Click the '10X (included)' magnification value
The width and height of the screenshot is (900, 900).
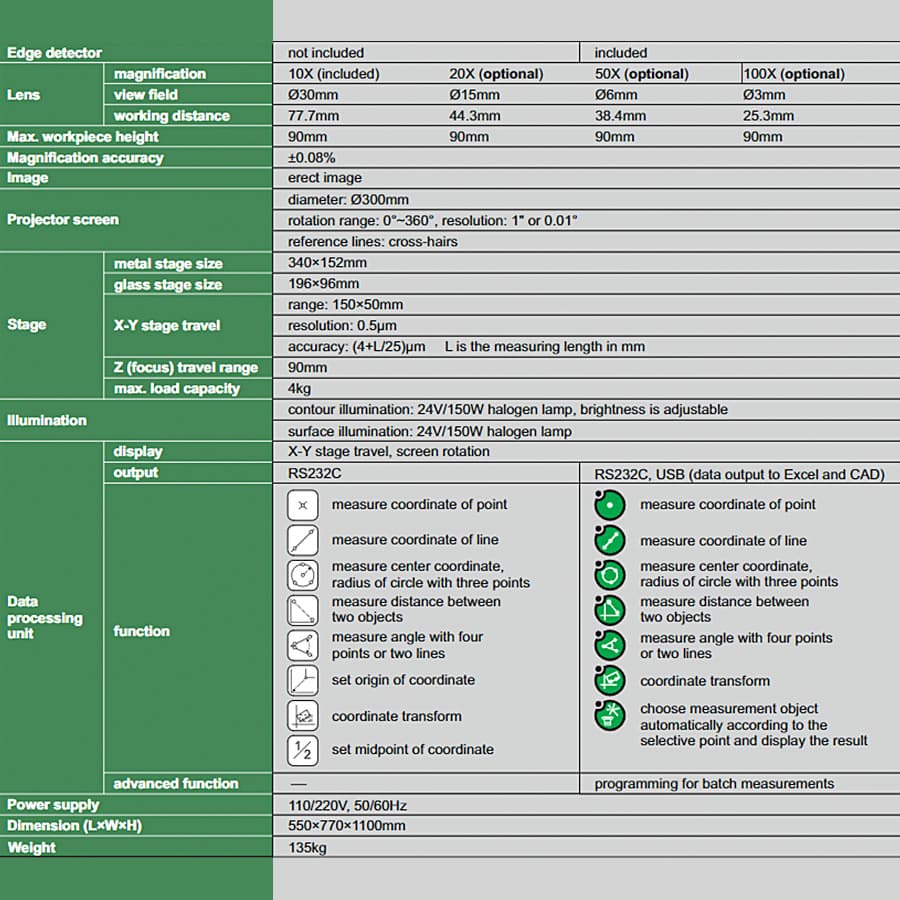point(334,74)
